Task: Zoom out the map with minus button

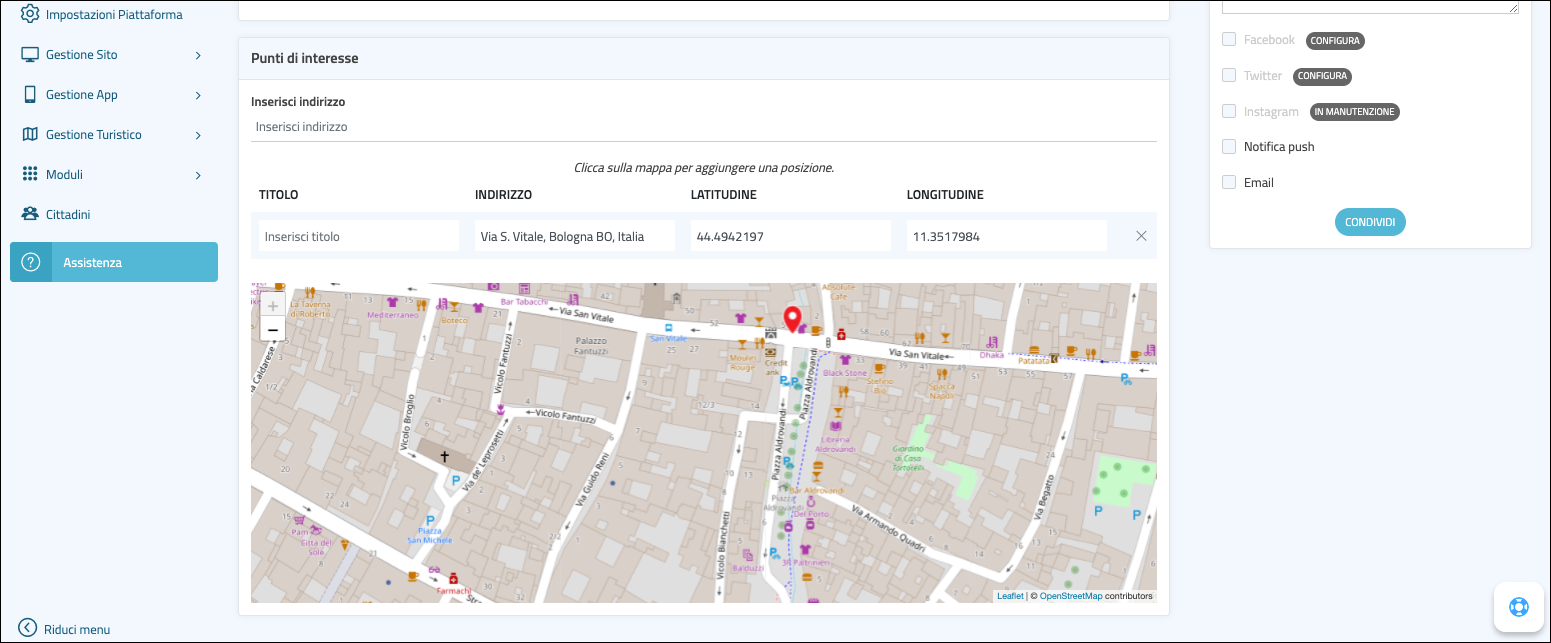Action: pos(272,330)
